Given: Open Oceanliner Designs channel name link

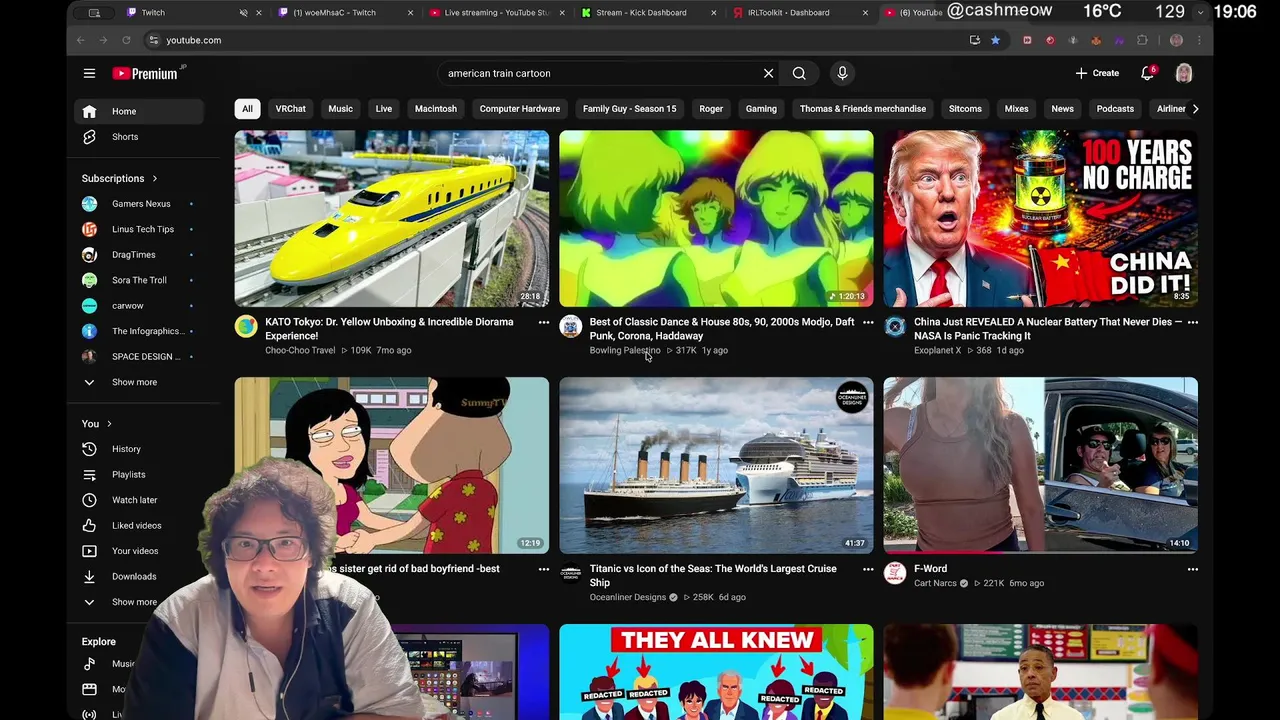Looking at the screenshot, I should click(627, 597).
